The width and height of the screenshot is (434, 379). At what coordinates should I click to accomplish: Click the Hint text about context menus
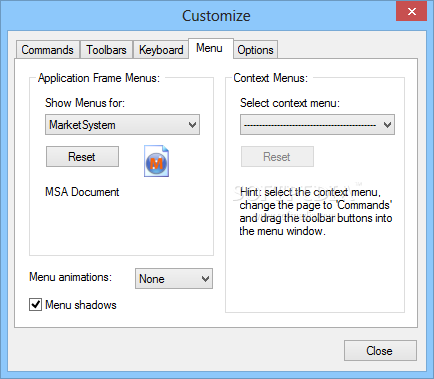(x=316, y=211)
